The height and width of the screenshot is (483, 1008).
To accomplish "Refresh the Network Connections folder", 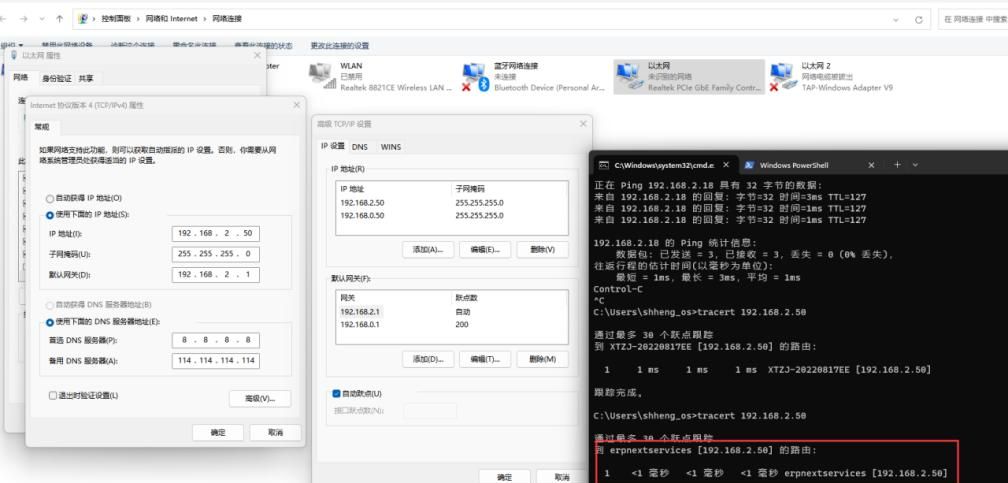I will click(x=919, y=20).
